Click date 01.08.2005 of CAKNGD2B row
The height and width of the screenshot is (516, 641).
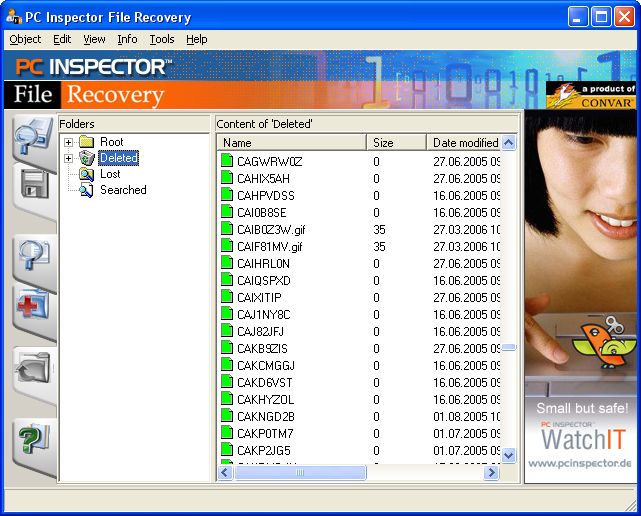click(460, 416)
